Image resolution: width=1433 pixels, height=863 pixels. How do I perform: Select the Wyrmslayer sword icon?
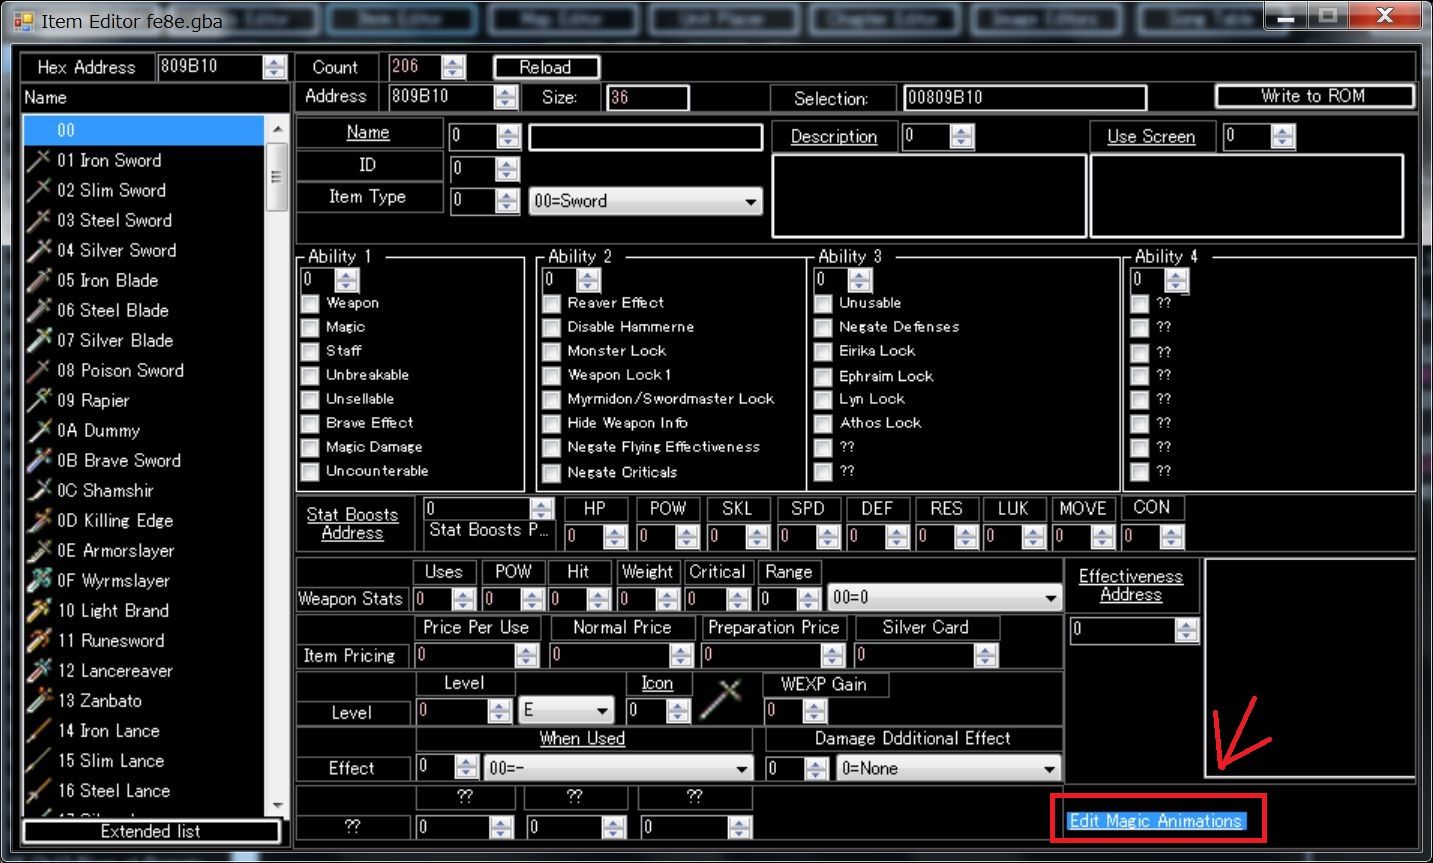(39, 580)
